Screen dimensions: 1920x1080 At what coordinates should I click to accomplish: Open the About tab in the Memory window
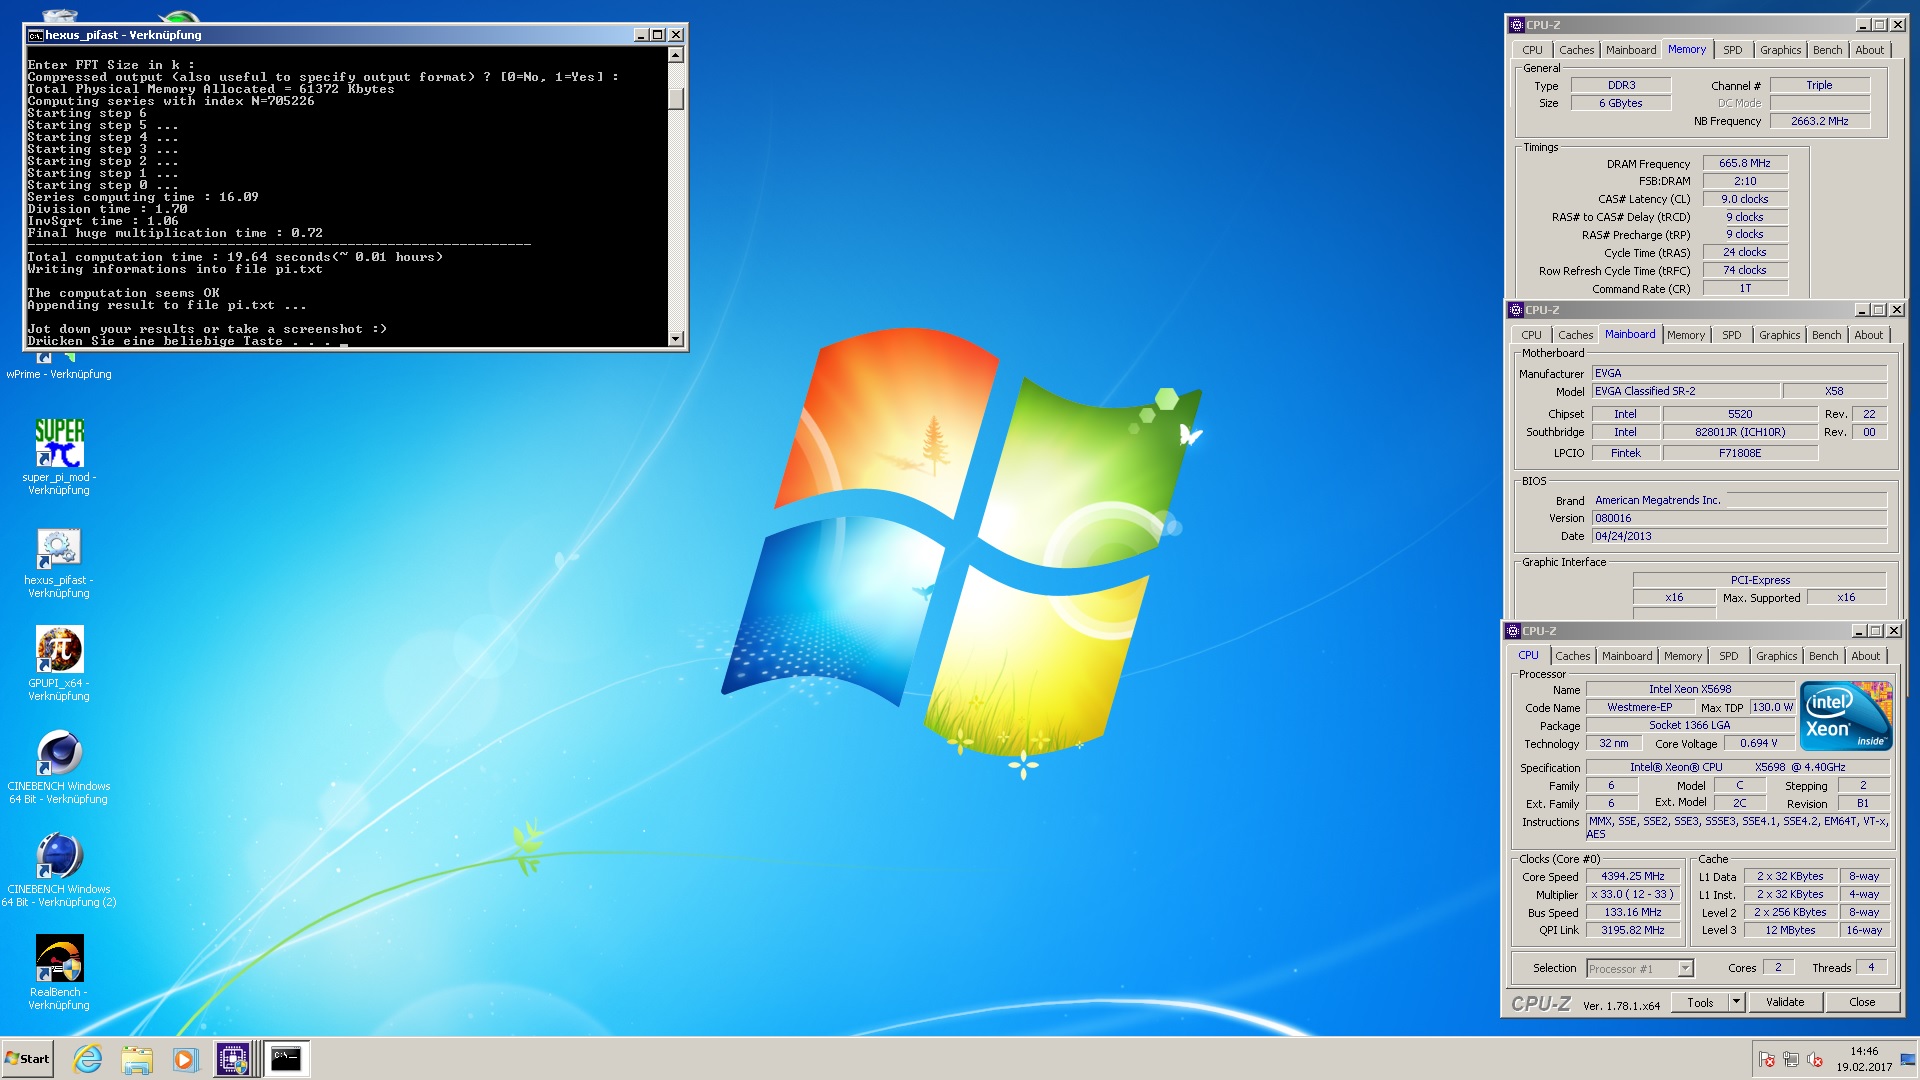[x=1869, y=50]
